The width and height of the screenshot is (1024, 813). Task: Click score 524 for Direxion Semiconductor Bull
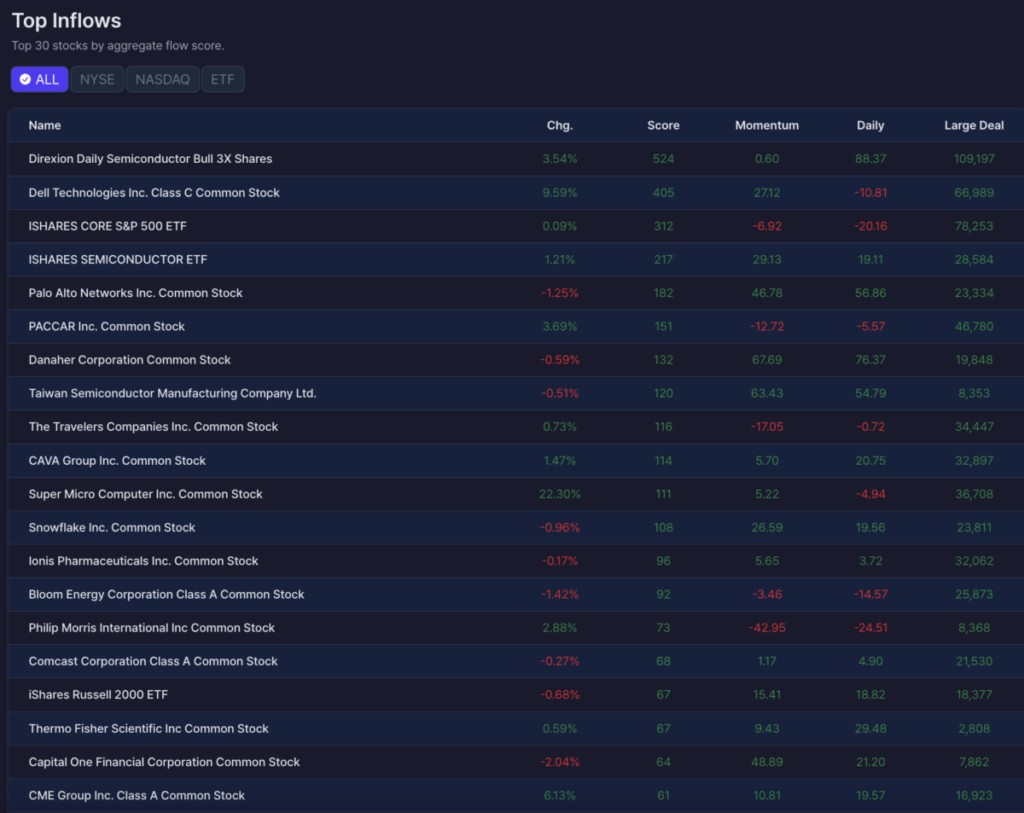click(663, 159)
